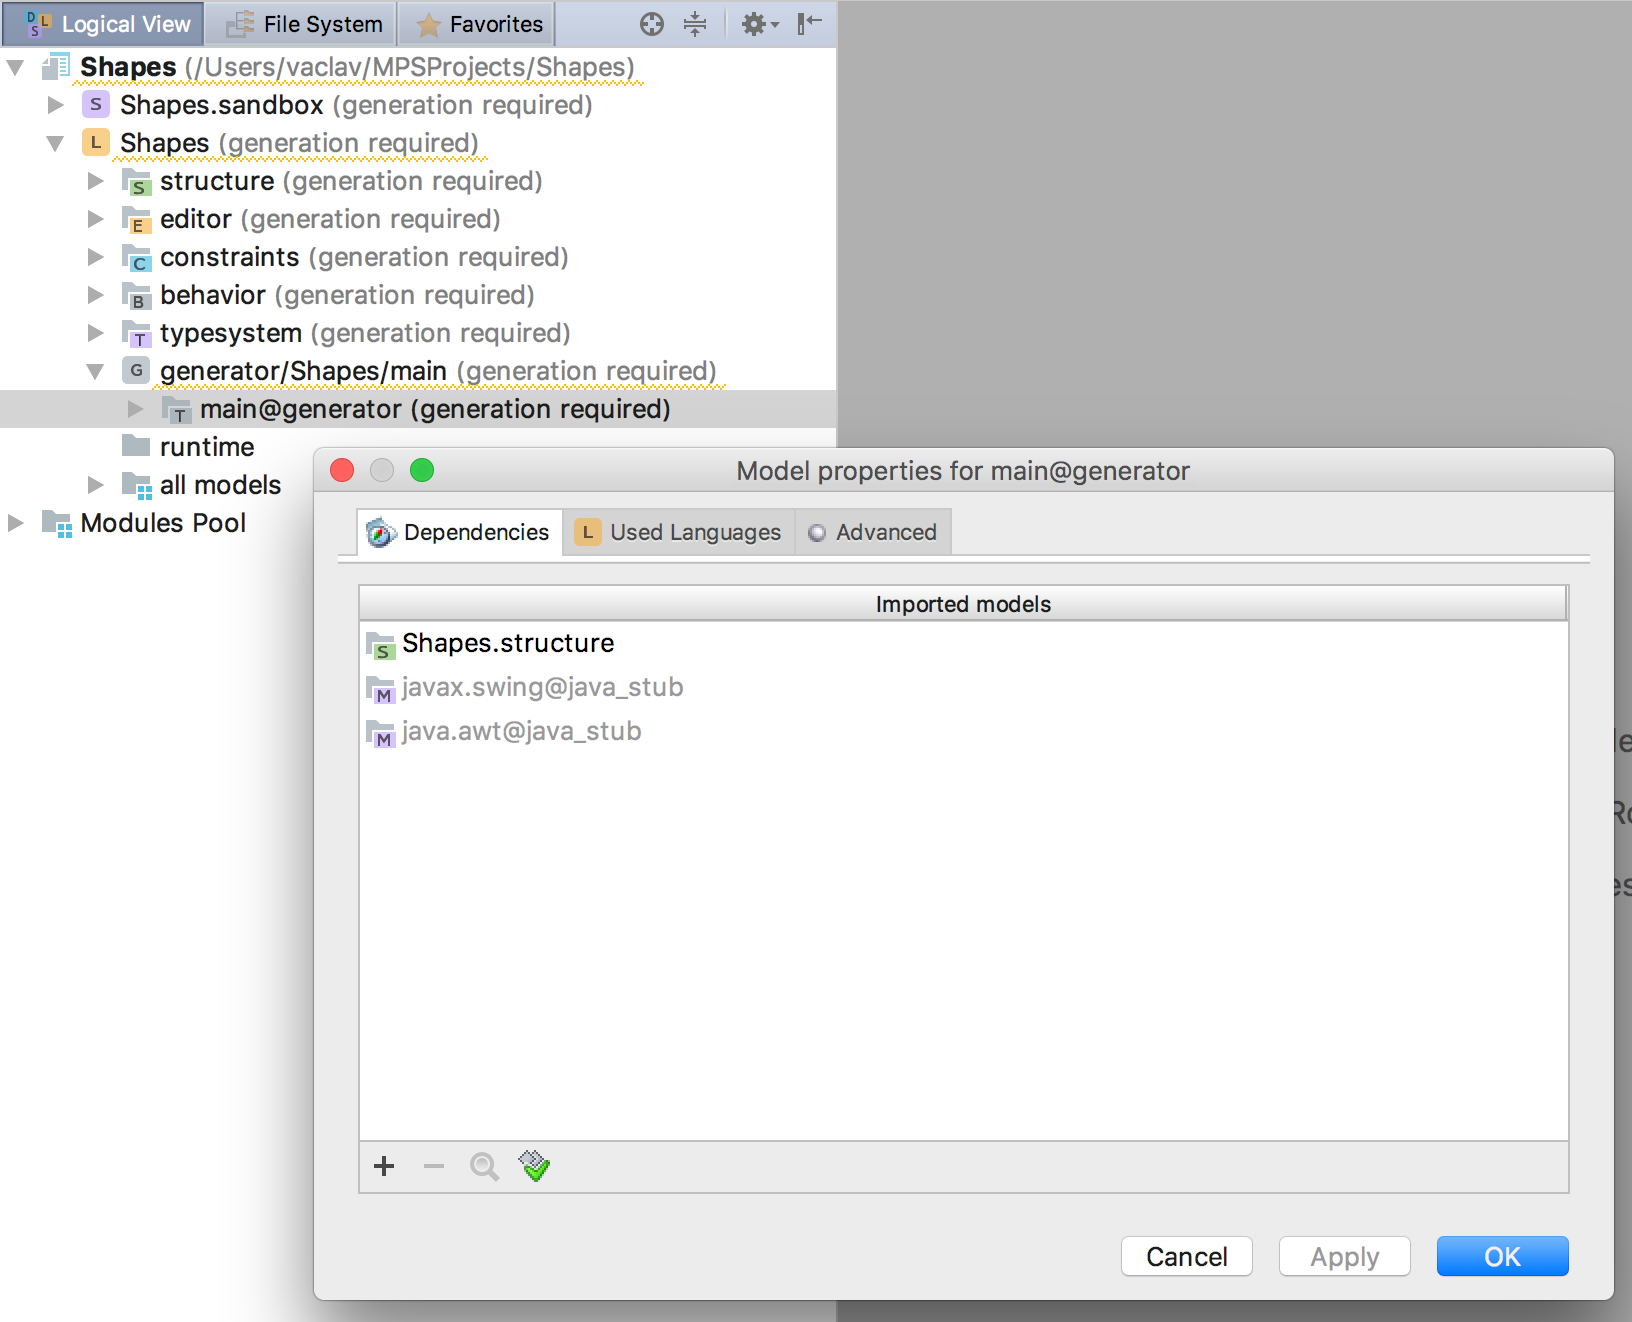Click the plus icon to add imported model
Viewport: 1632px width, 1322px height.
(x=384, y=1166)
